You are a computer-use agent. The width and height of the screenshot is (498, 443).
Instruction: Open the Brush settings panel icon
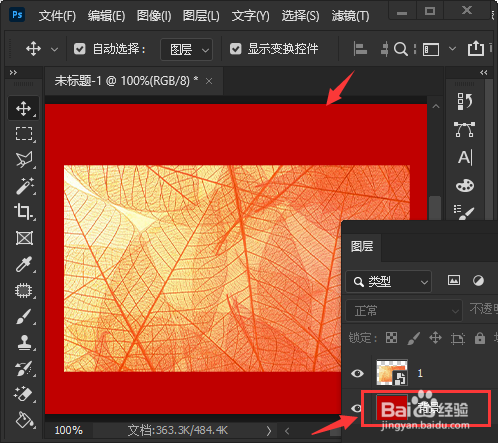click(x=464, y=212)
